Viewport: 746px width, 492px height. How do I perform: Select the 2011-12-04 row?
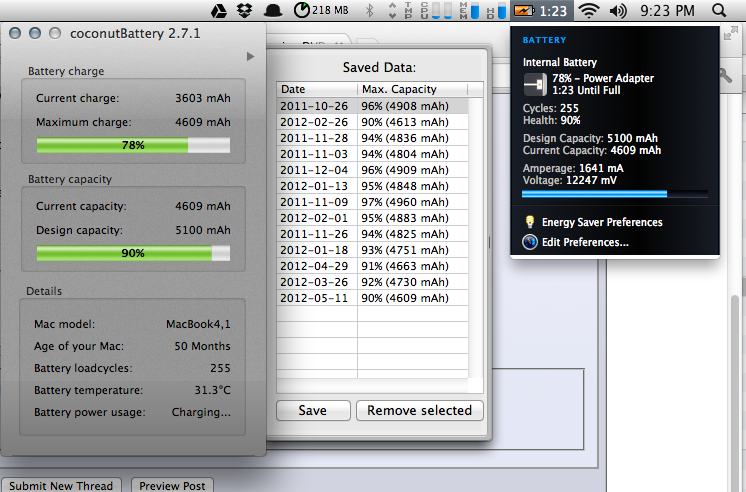(373, 170)
